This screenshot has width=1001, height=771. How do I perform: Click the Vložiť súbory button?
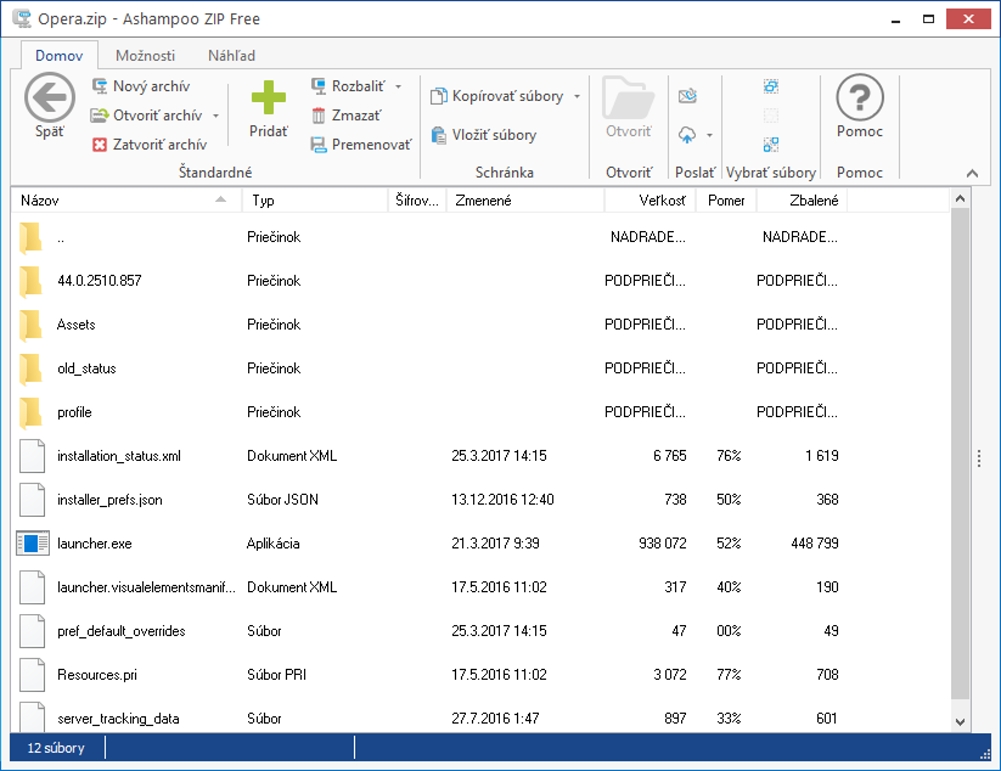(x=483, y=135)
